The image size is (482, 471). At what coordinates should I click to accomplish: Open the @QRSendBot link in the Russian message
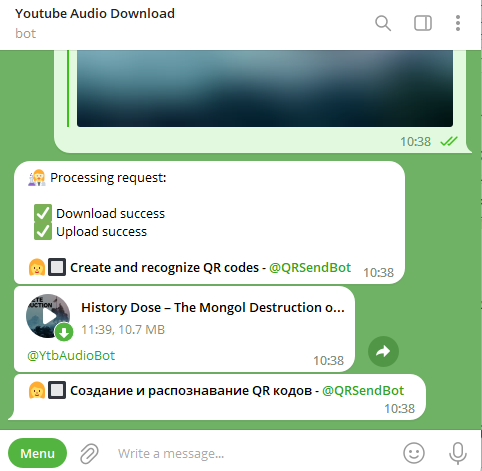tap(363, 390)
